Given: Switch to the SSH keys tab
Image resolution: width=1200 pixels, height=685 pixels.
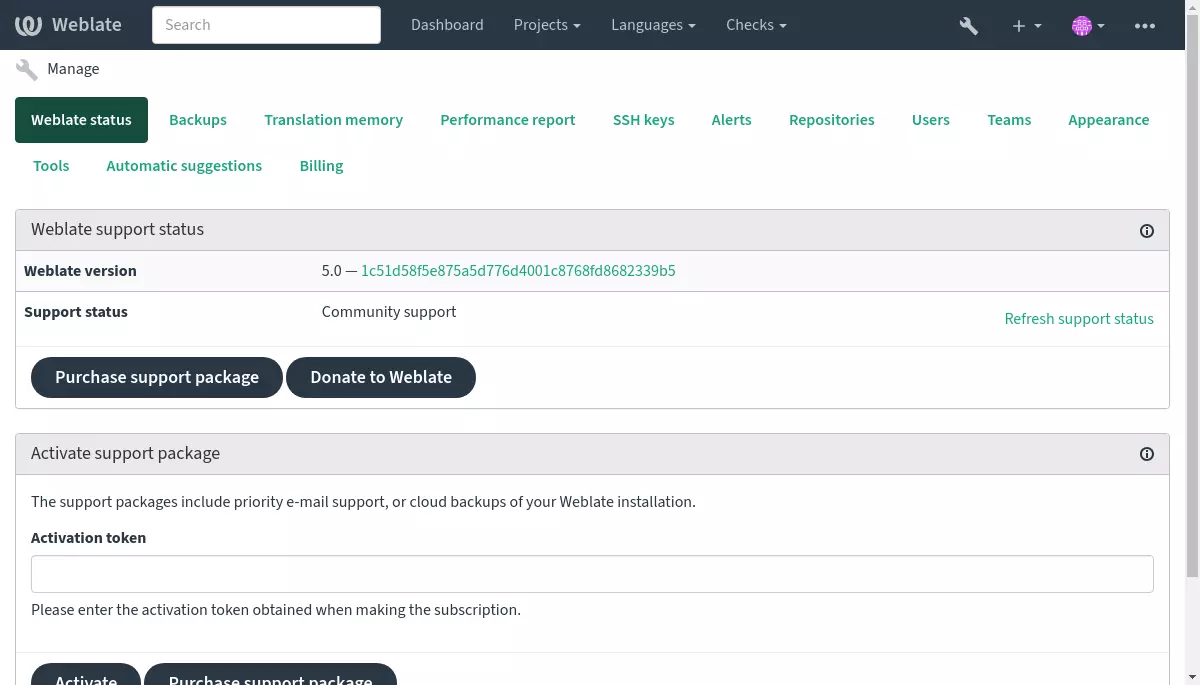Looking at the screenshot, I should click(644, 120).
